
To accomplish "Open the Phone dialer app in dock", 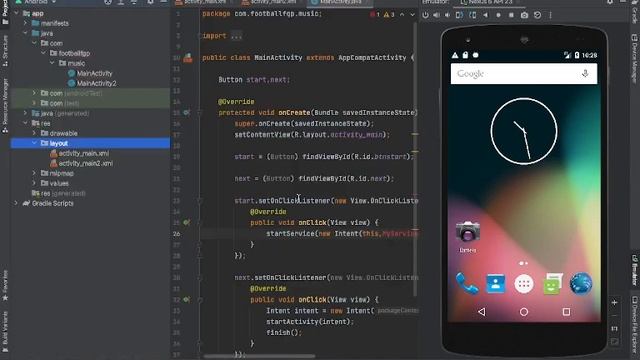I will pos(467,283).
